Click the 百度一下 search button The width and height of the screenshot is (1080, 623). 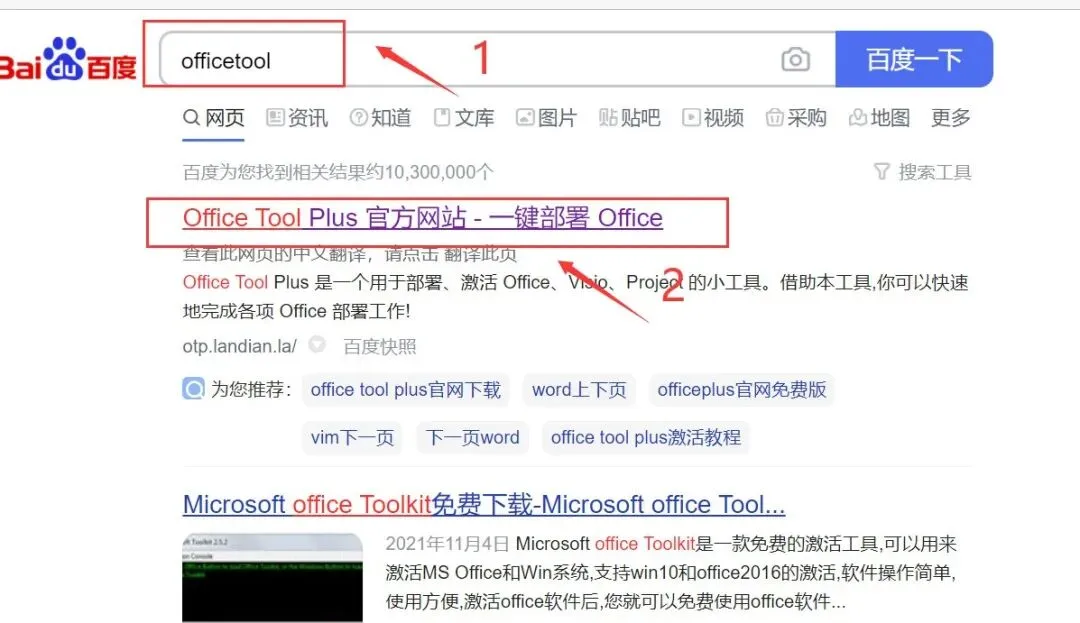pos(914,59)
